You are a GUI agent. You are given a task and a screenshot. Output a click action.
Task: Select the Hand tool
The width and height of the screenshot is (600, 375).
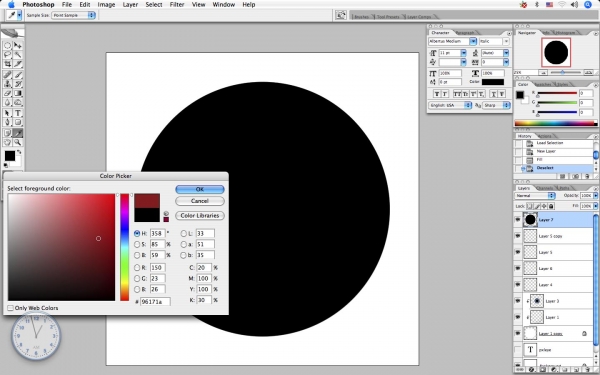point(7,142)
